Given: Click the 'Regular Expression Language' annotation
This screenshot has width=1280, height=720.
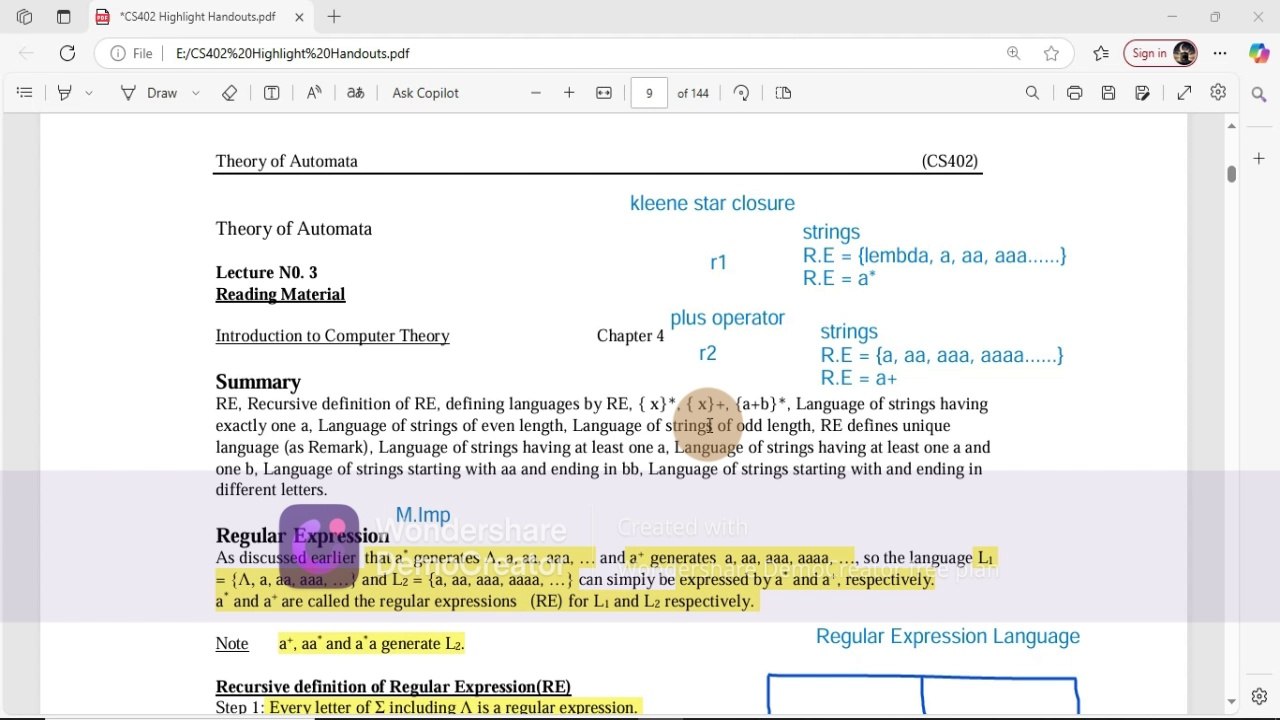Looking at the screenshot, I should coord(948,636).
